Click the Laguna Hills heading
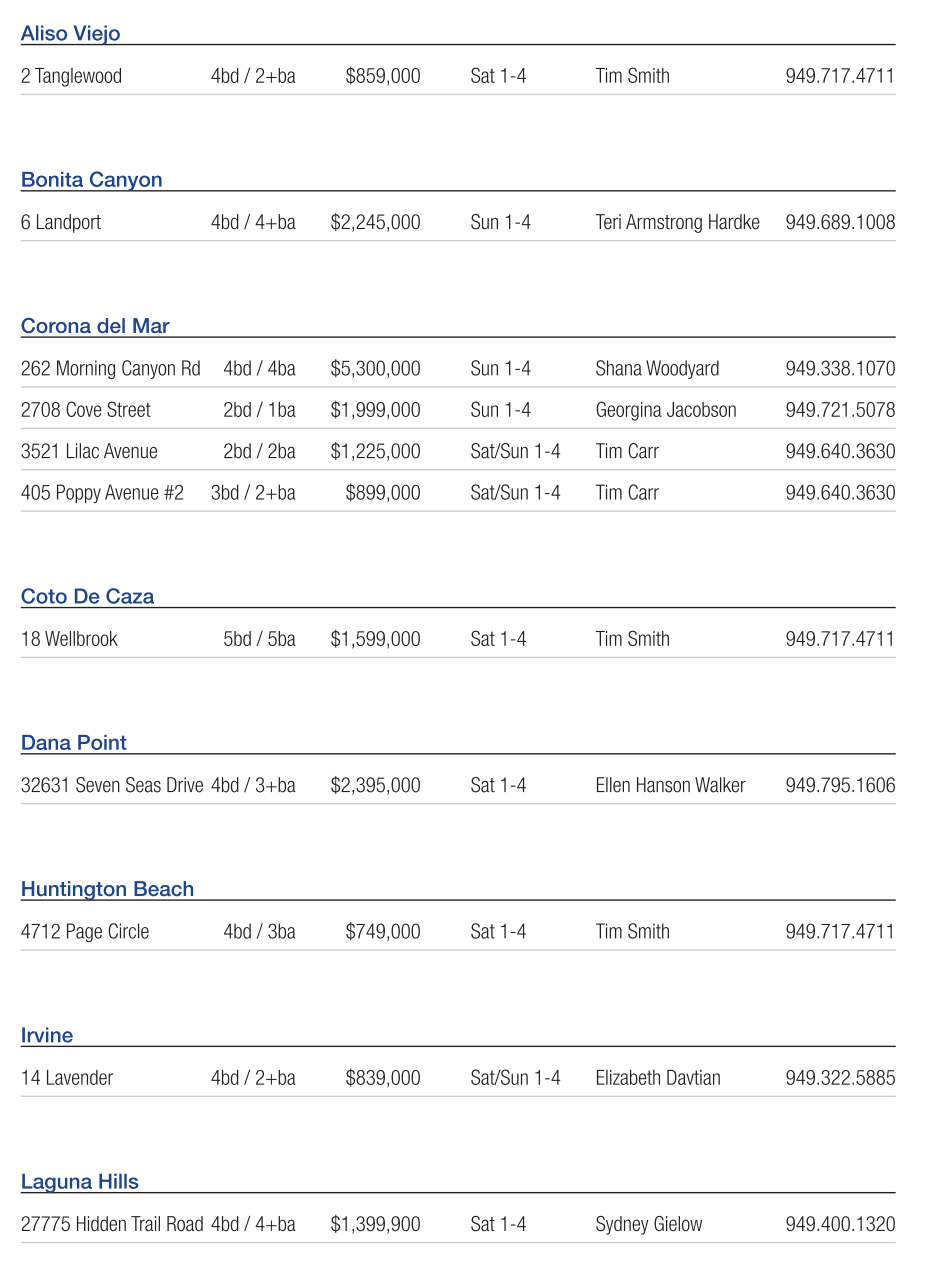 (80, 1182)
